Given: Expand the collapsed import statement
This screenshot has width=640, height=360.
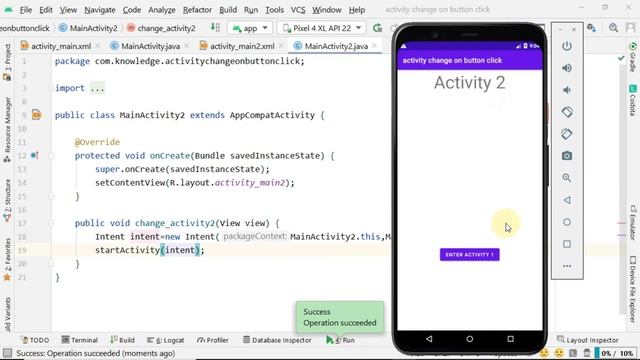Looking at the screenshot, I should tap(97, 88).
